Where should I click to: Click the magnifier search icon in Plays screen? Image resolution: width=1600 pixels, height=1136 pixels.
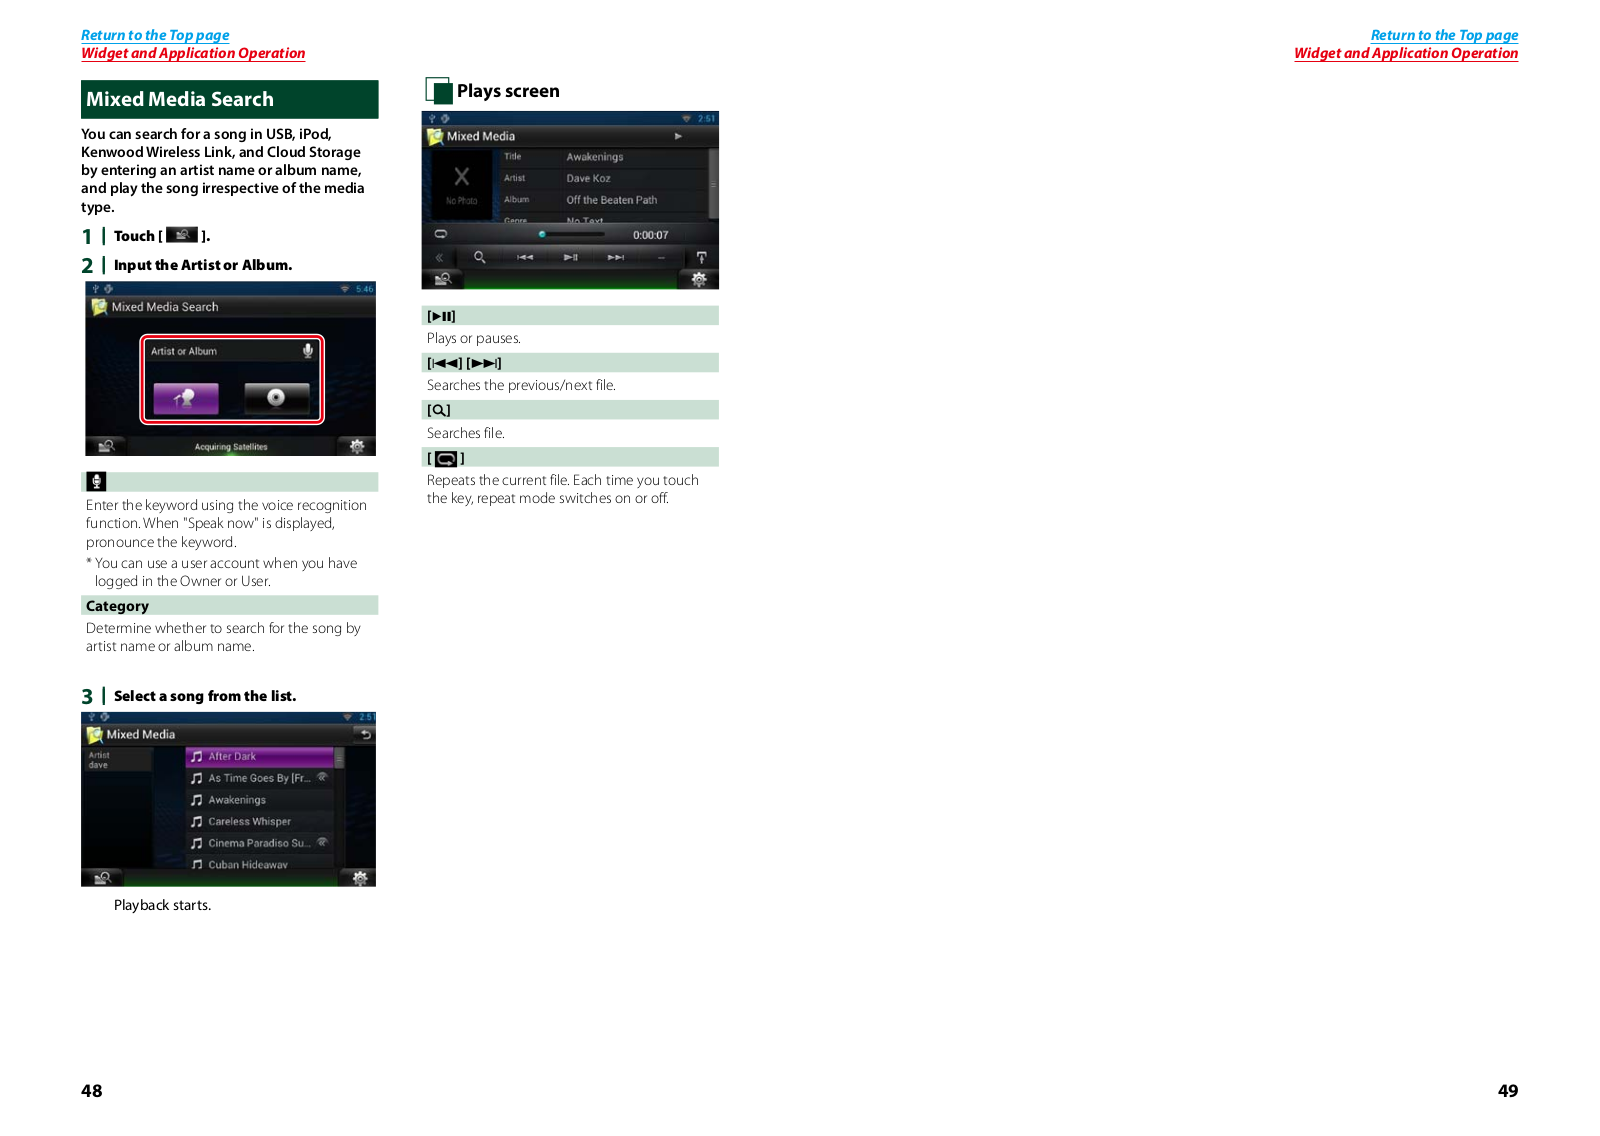coord(480,257)
